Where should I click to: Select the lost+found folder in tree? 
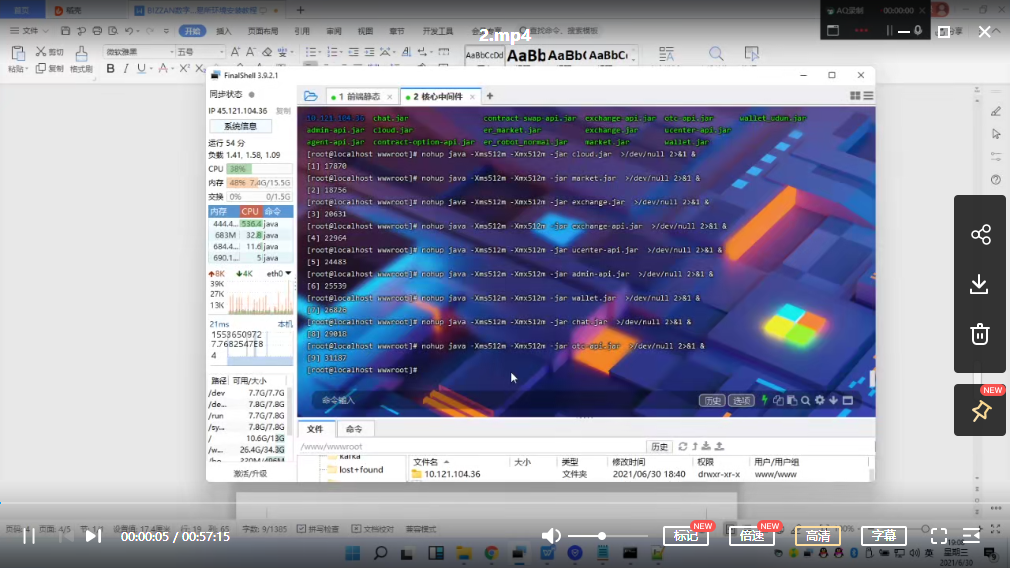tap(361, 469)
